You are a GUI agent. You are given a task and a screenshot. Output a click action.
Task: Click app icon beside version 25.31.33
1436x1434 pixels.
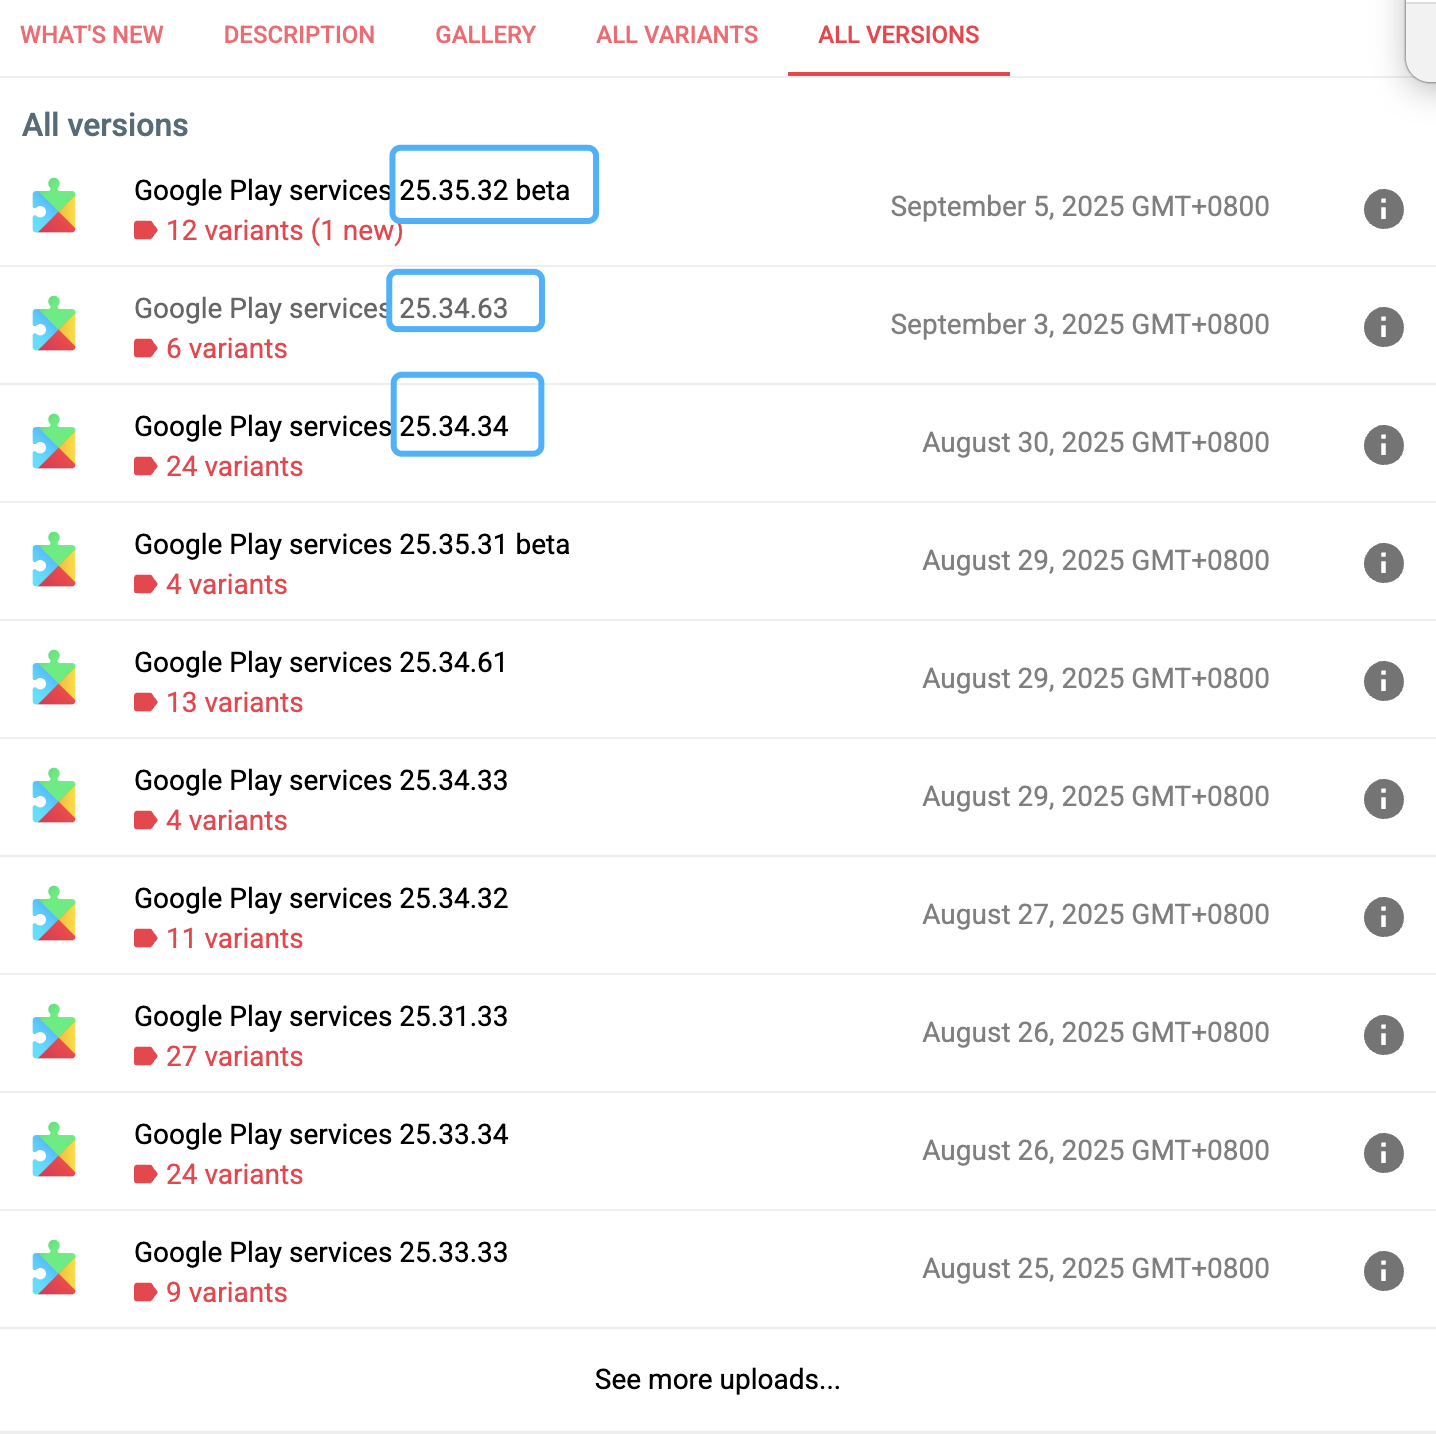coord(54,1032)
